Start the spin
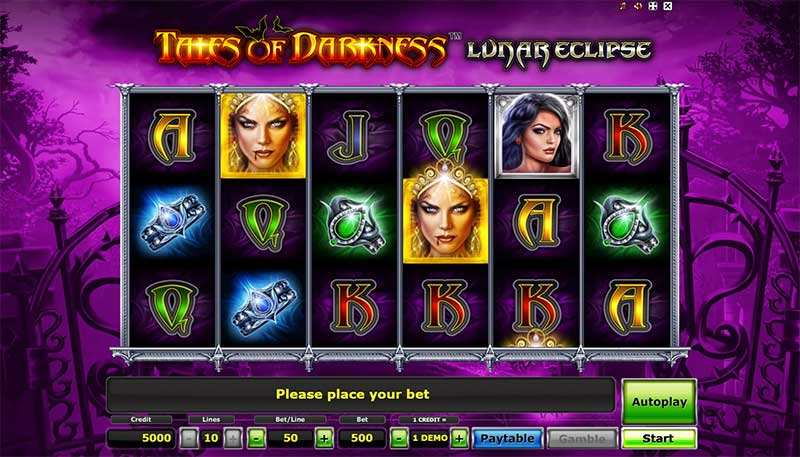 pos(659,438)
